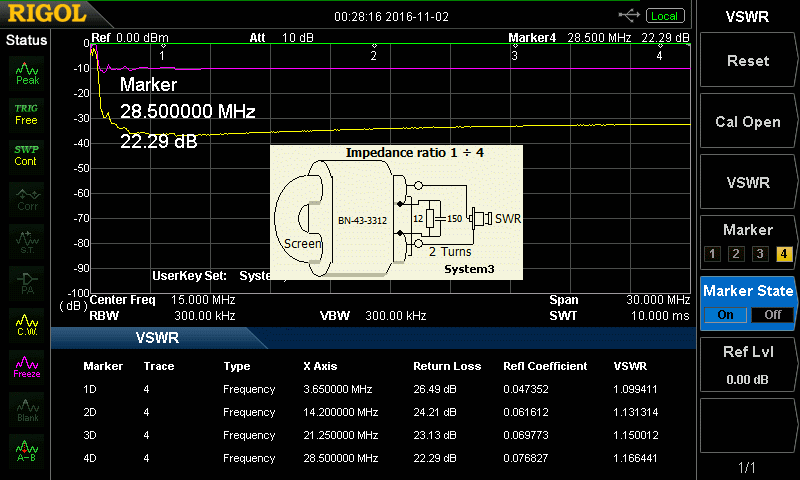
Task: Click the PA preamplifier status icon
Action: click(x=27, y=282)
